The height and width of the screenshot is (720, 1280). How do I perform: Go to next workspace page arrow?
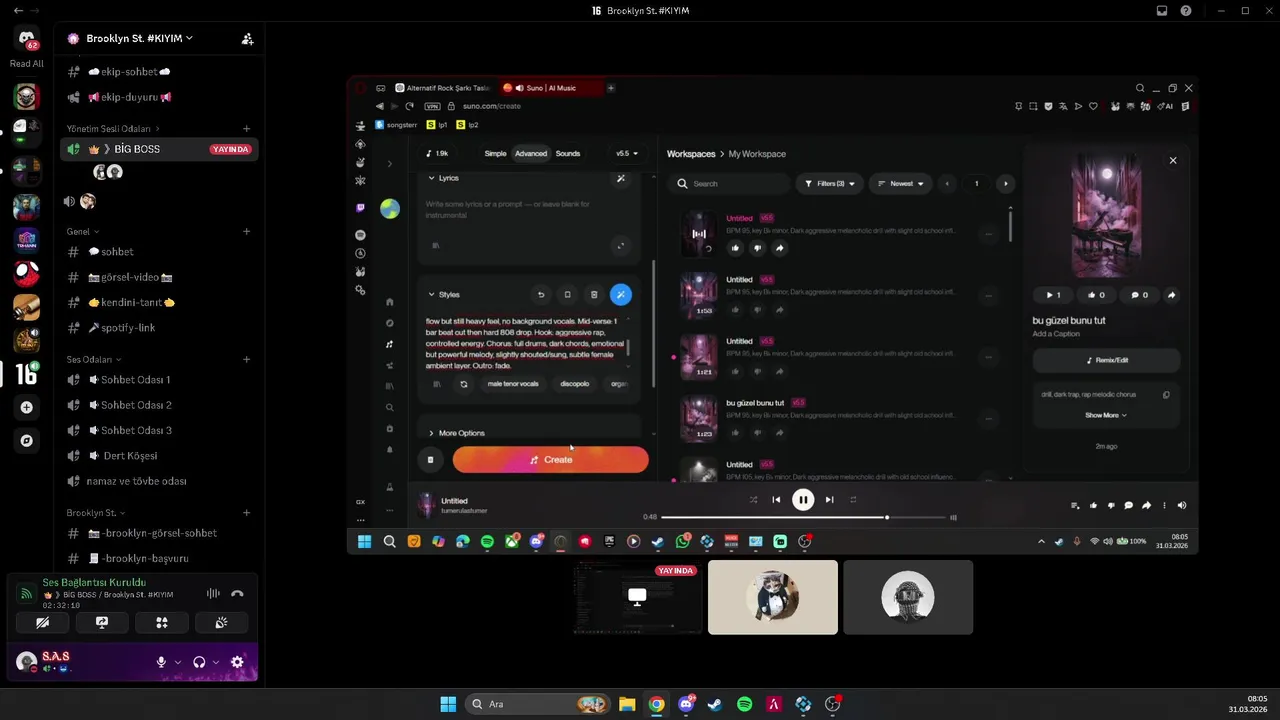[1006, 184]
